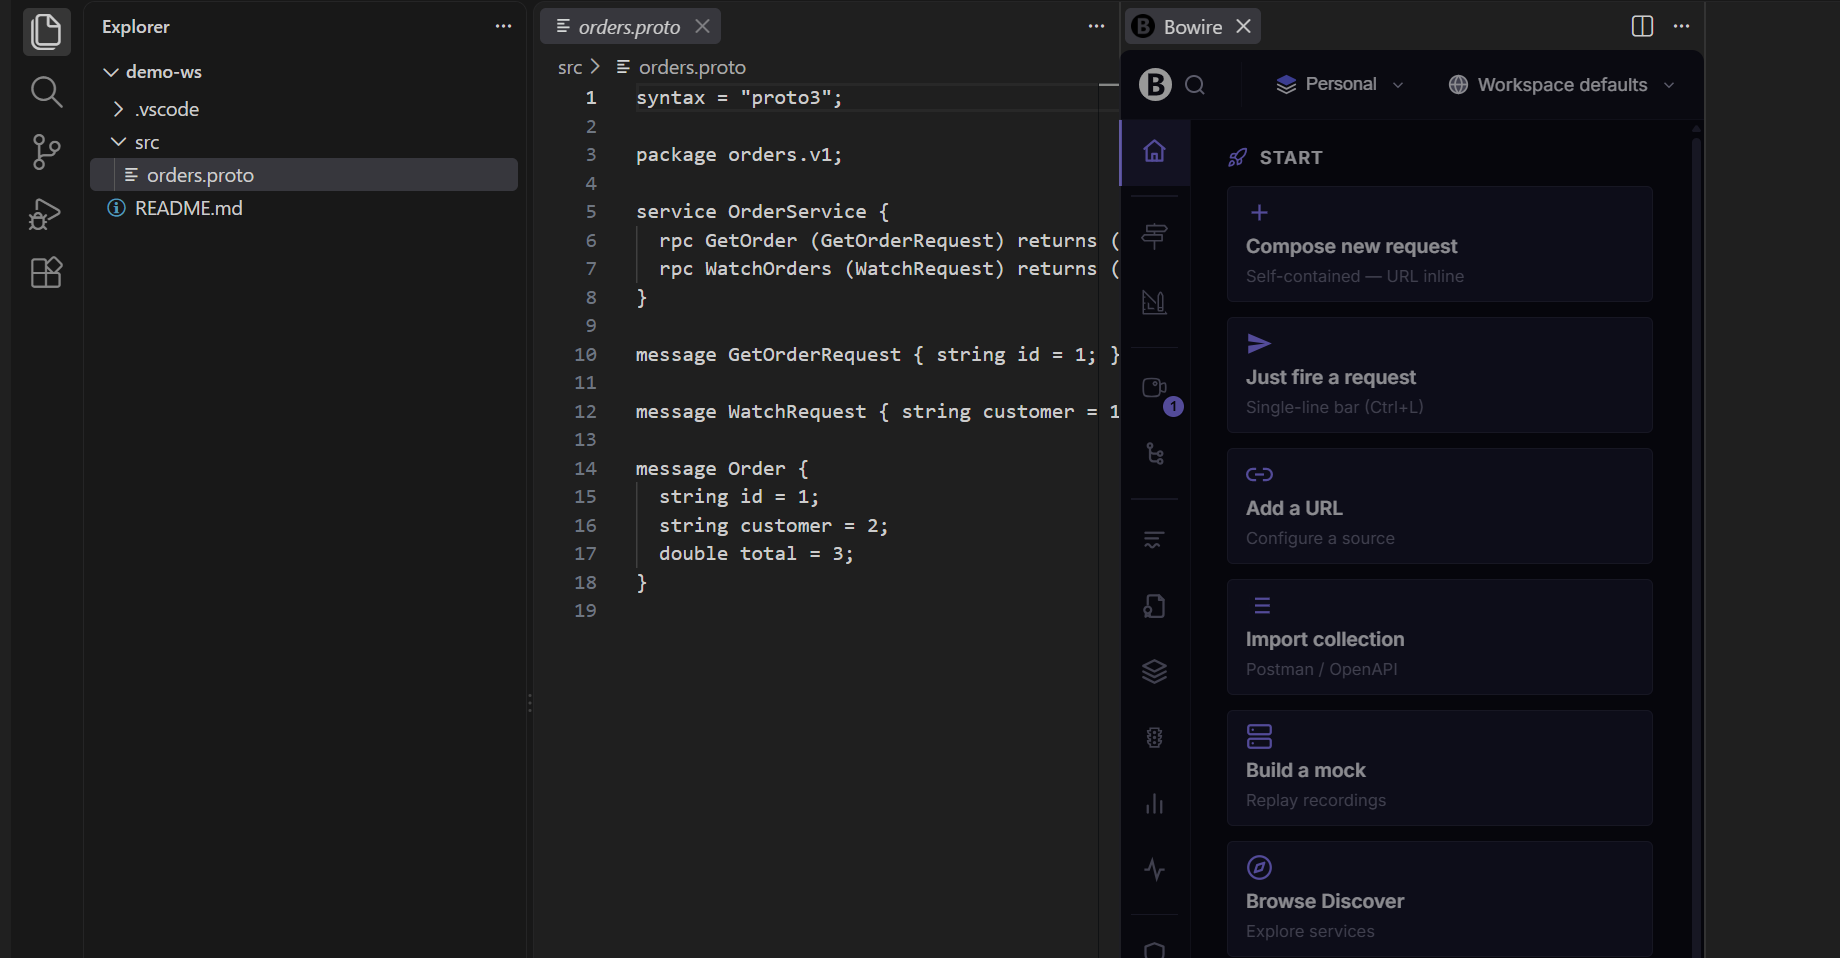Open the Explorer view in the activity bar

click(46, 30)
